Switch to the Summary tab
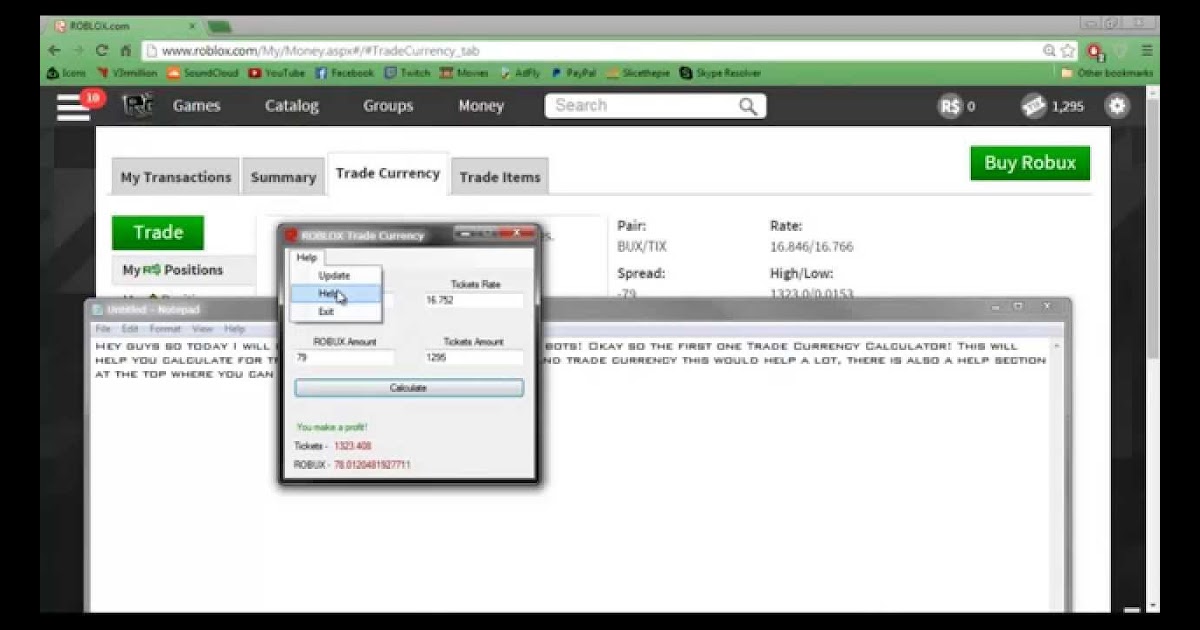Viewport: 1200px width, 630px height. (x=283, y=177)
